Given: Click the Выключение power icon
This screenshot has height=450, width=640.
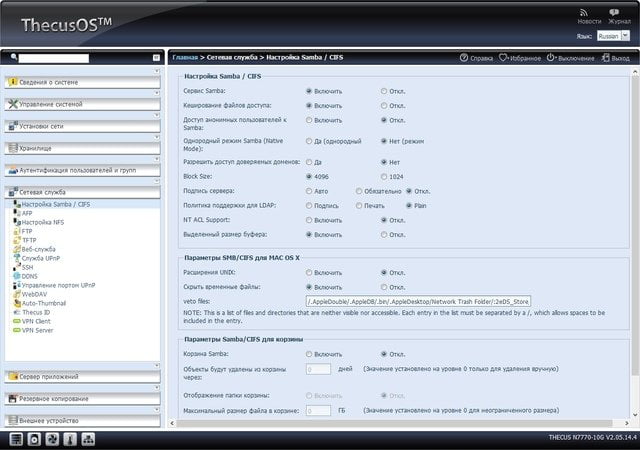Looking at the screenshot, I should point(551,58).
